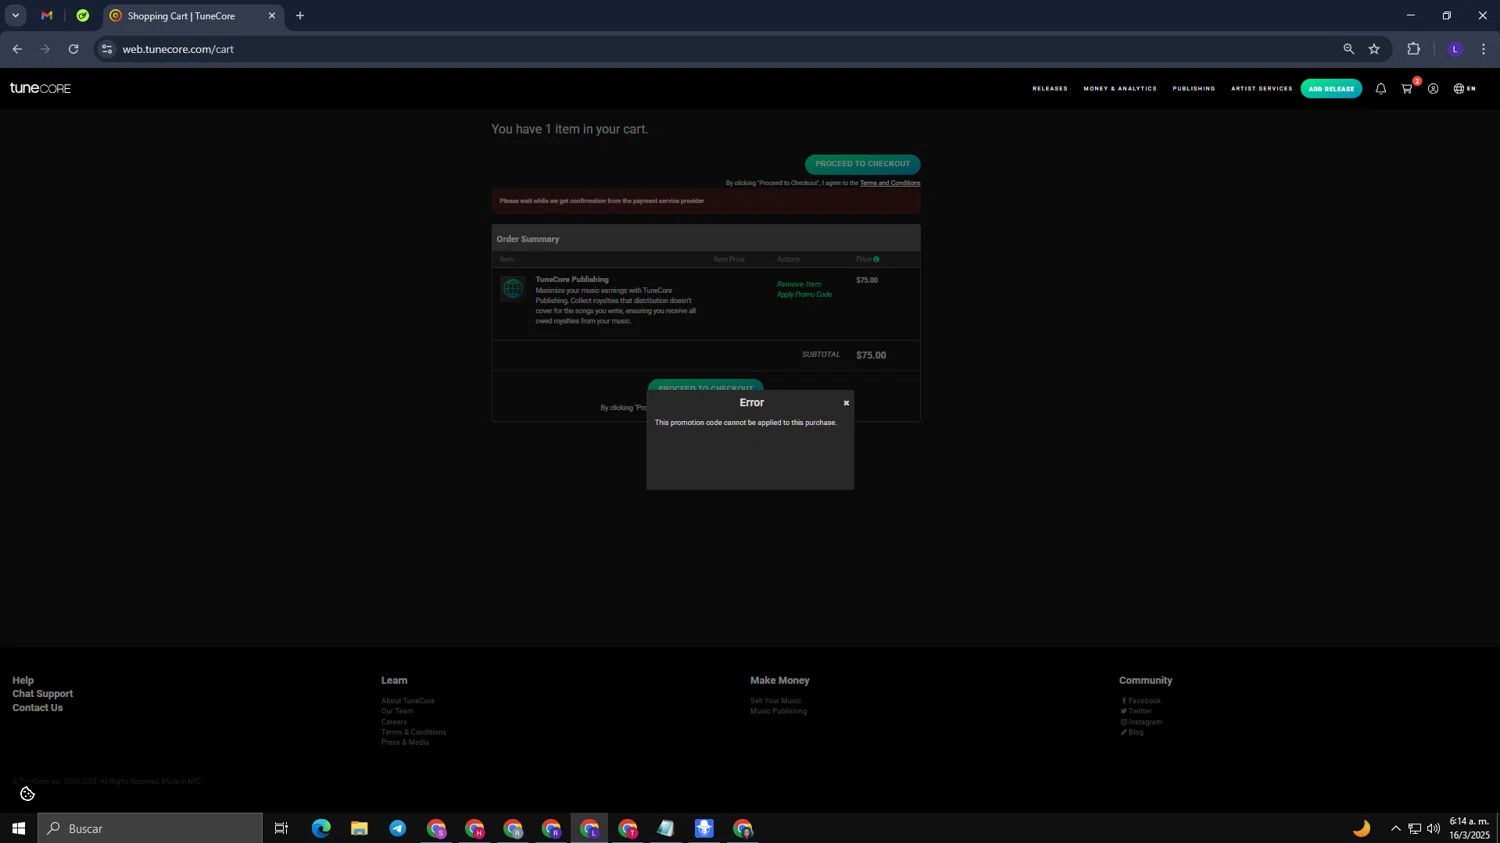Close the Shopping Cart tab
Image resolution: width=1500 pixels, height=843 pixels.
click(x=271, y=16)
